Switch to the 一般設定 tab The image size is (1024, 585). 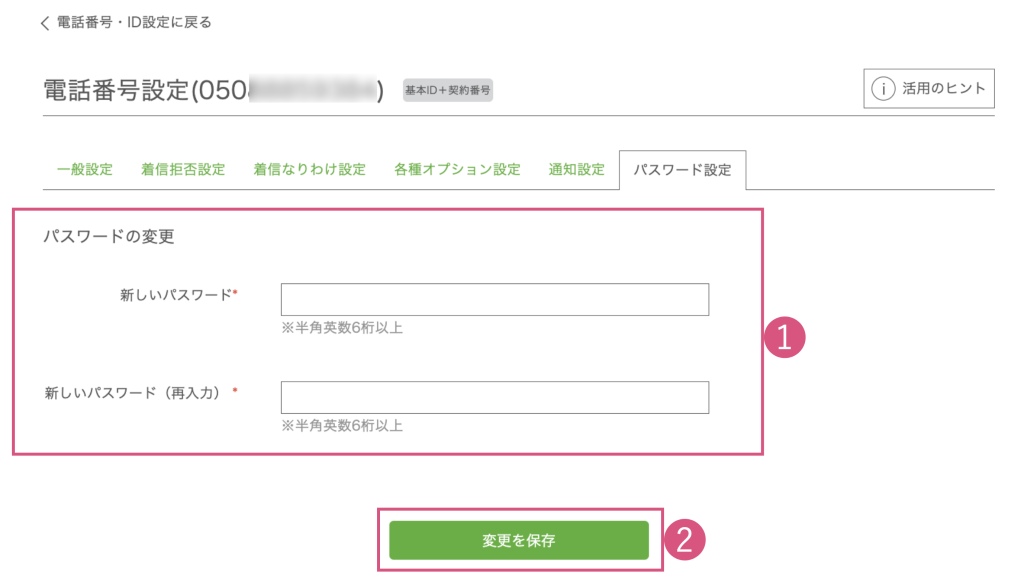[x=85, y=170]
